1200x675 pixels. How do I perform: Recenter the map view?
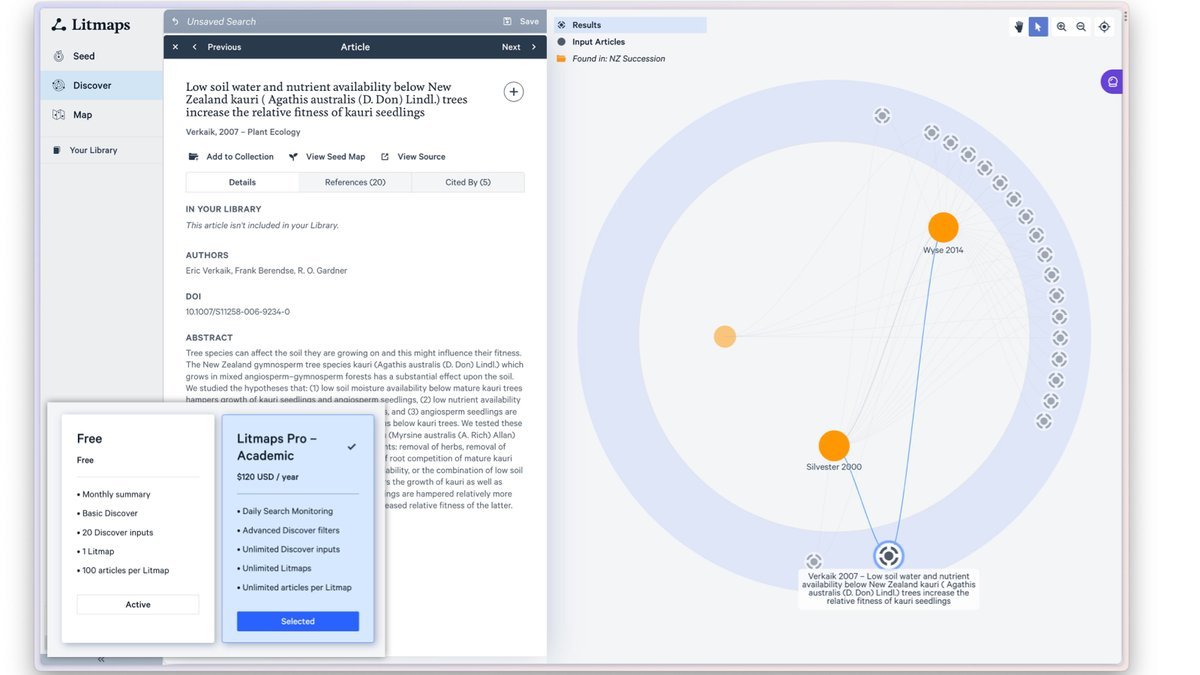(x=1104, y=27)
